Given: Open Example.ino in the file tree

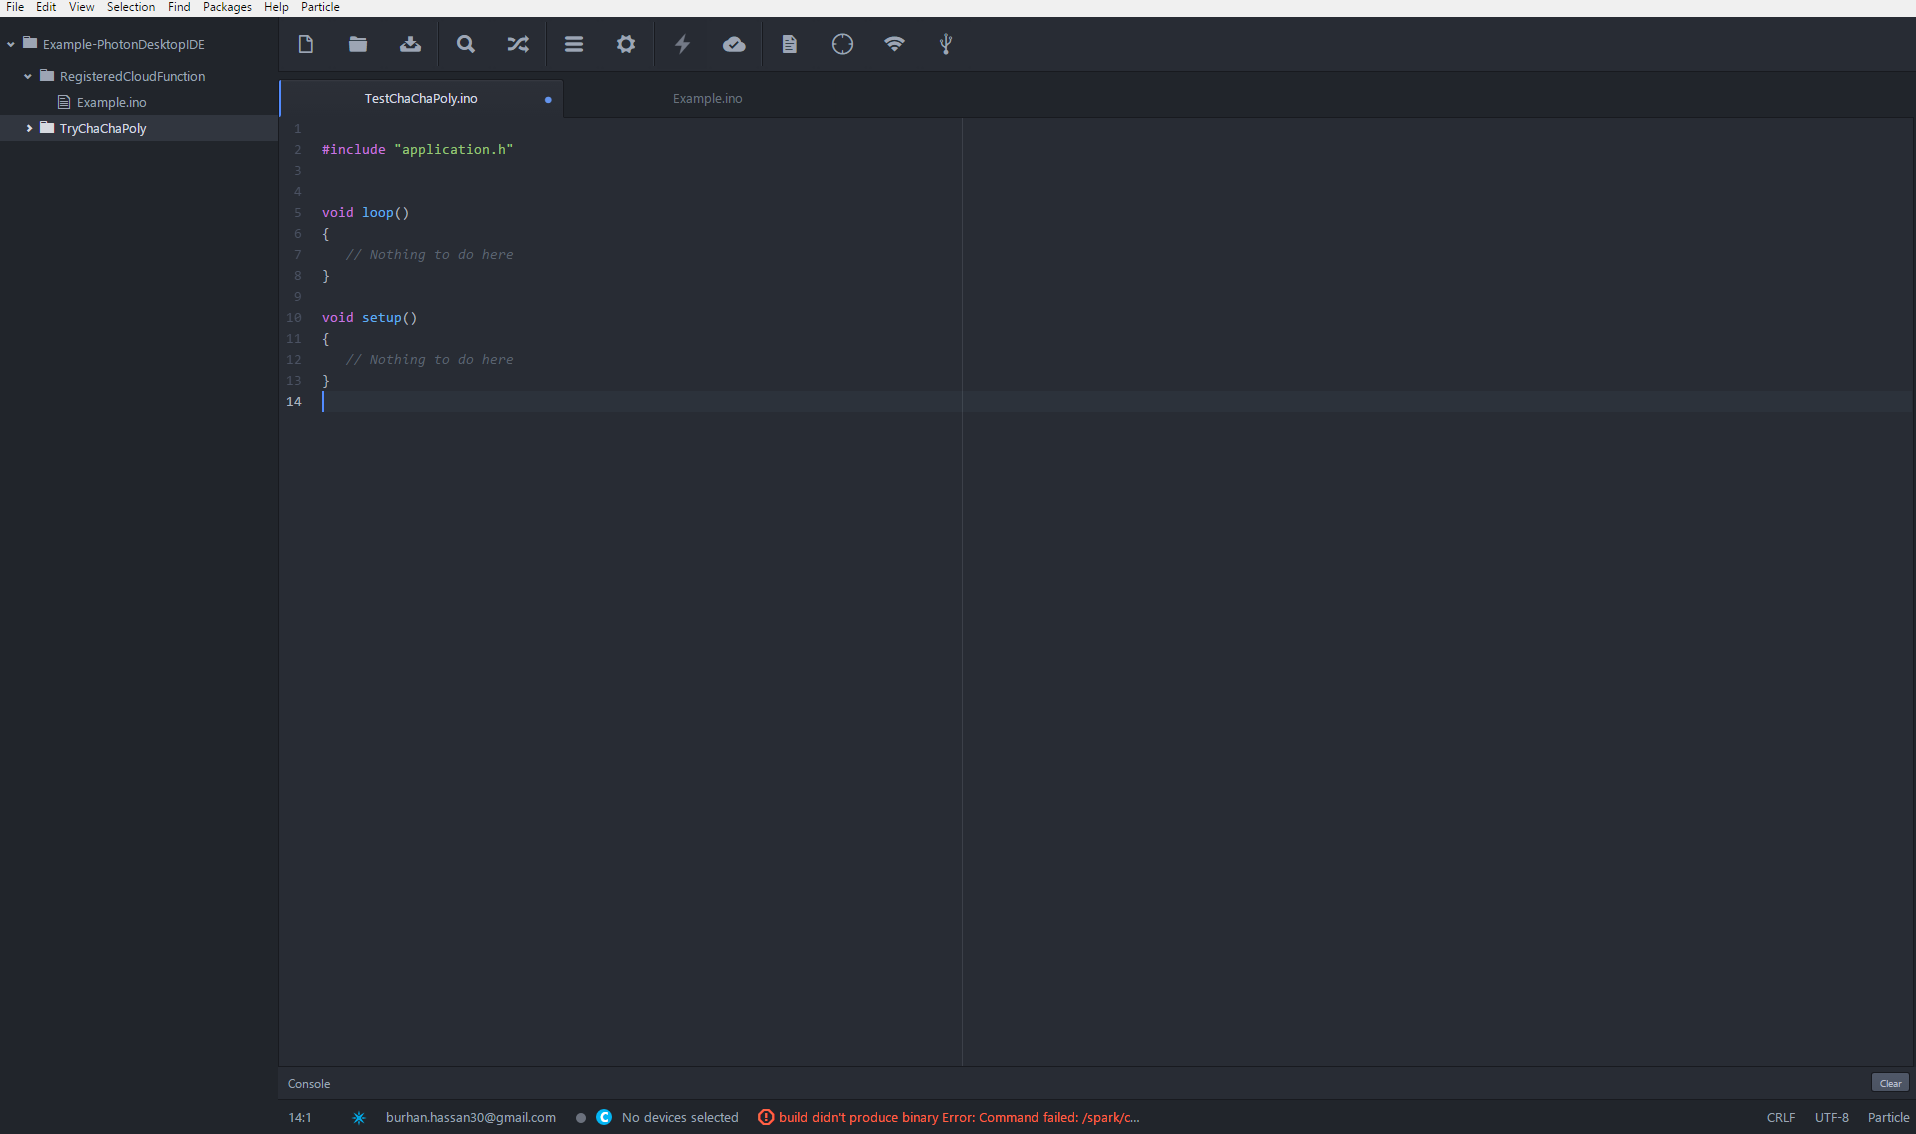Looking at the screenshot, I should coord(111,102).
